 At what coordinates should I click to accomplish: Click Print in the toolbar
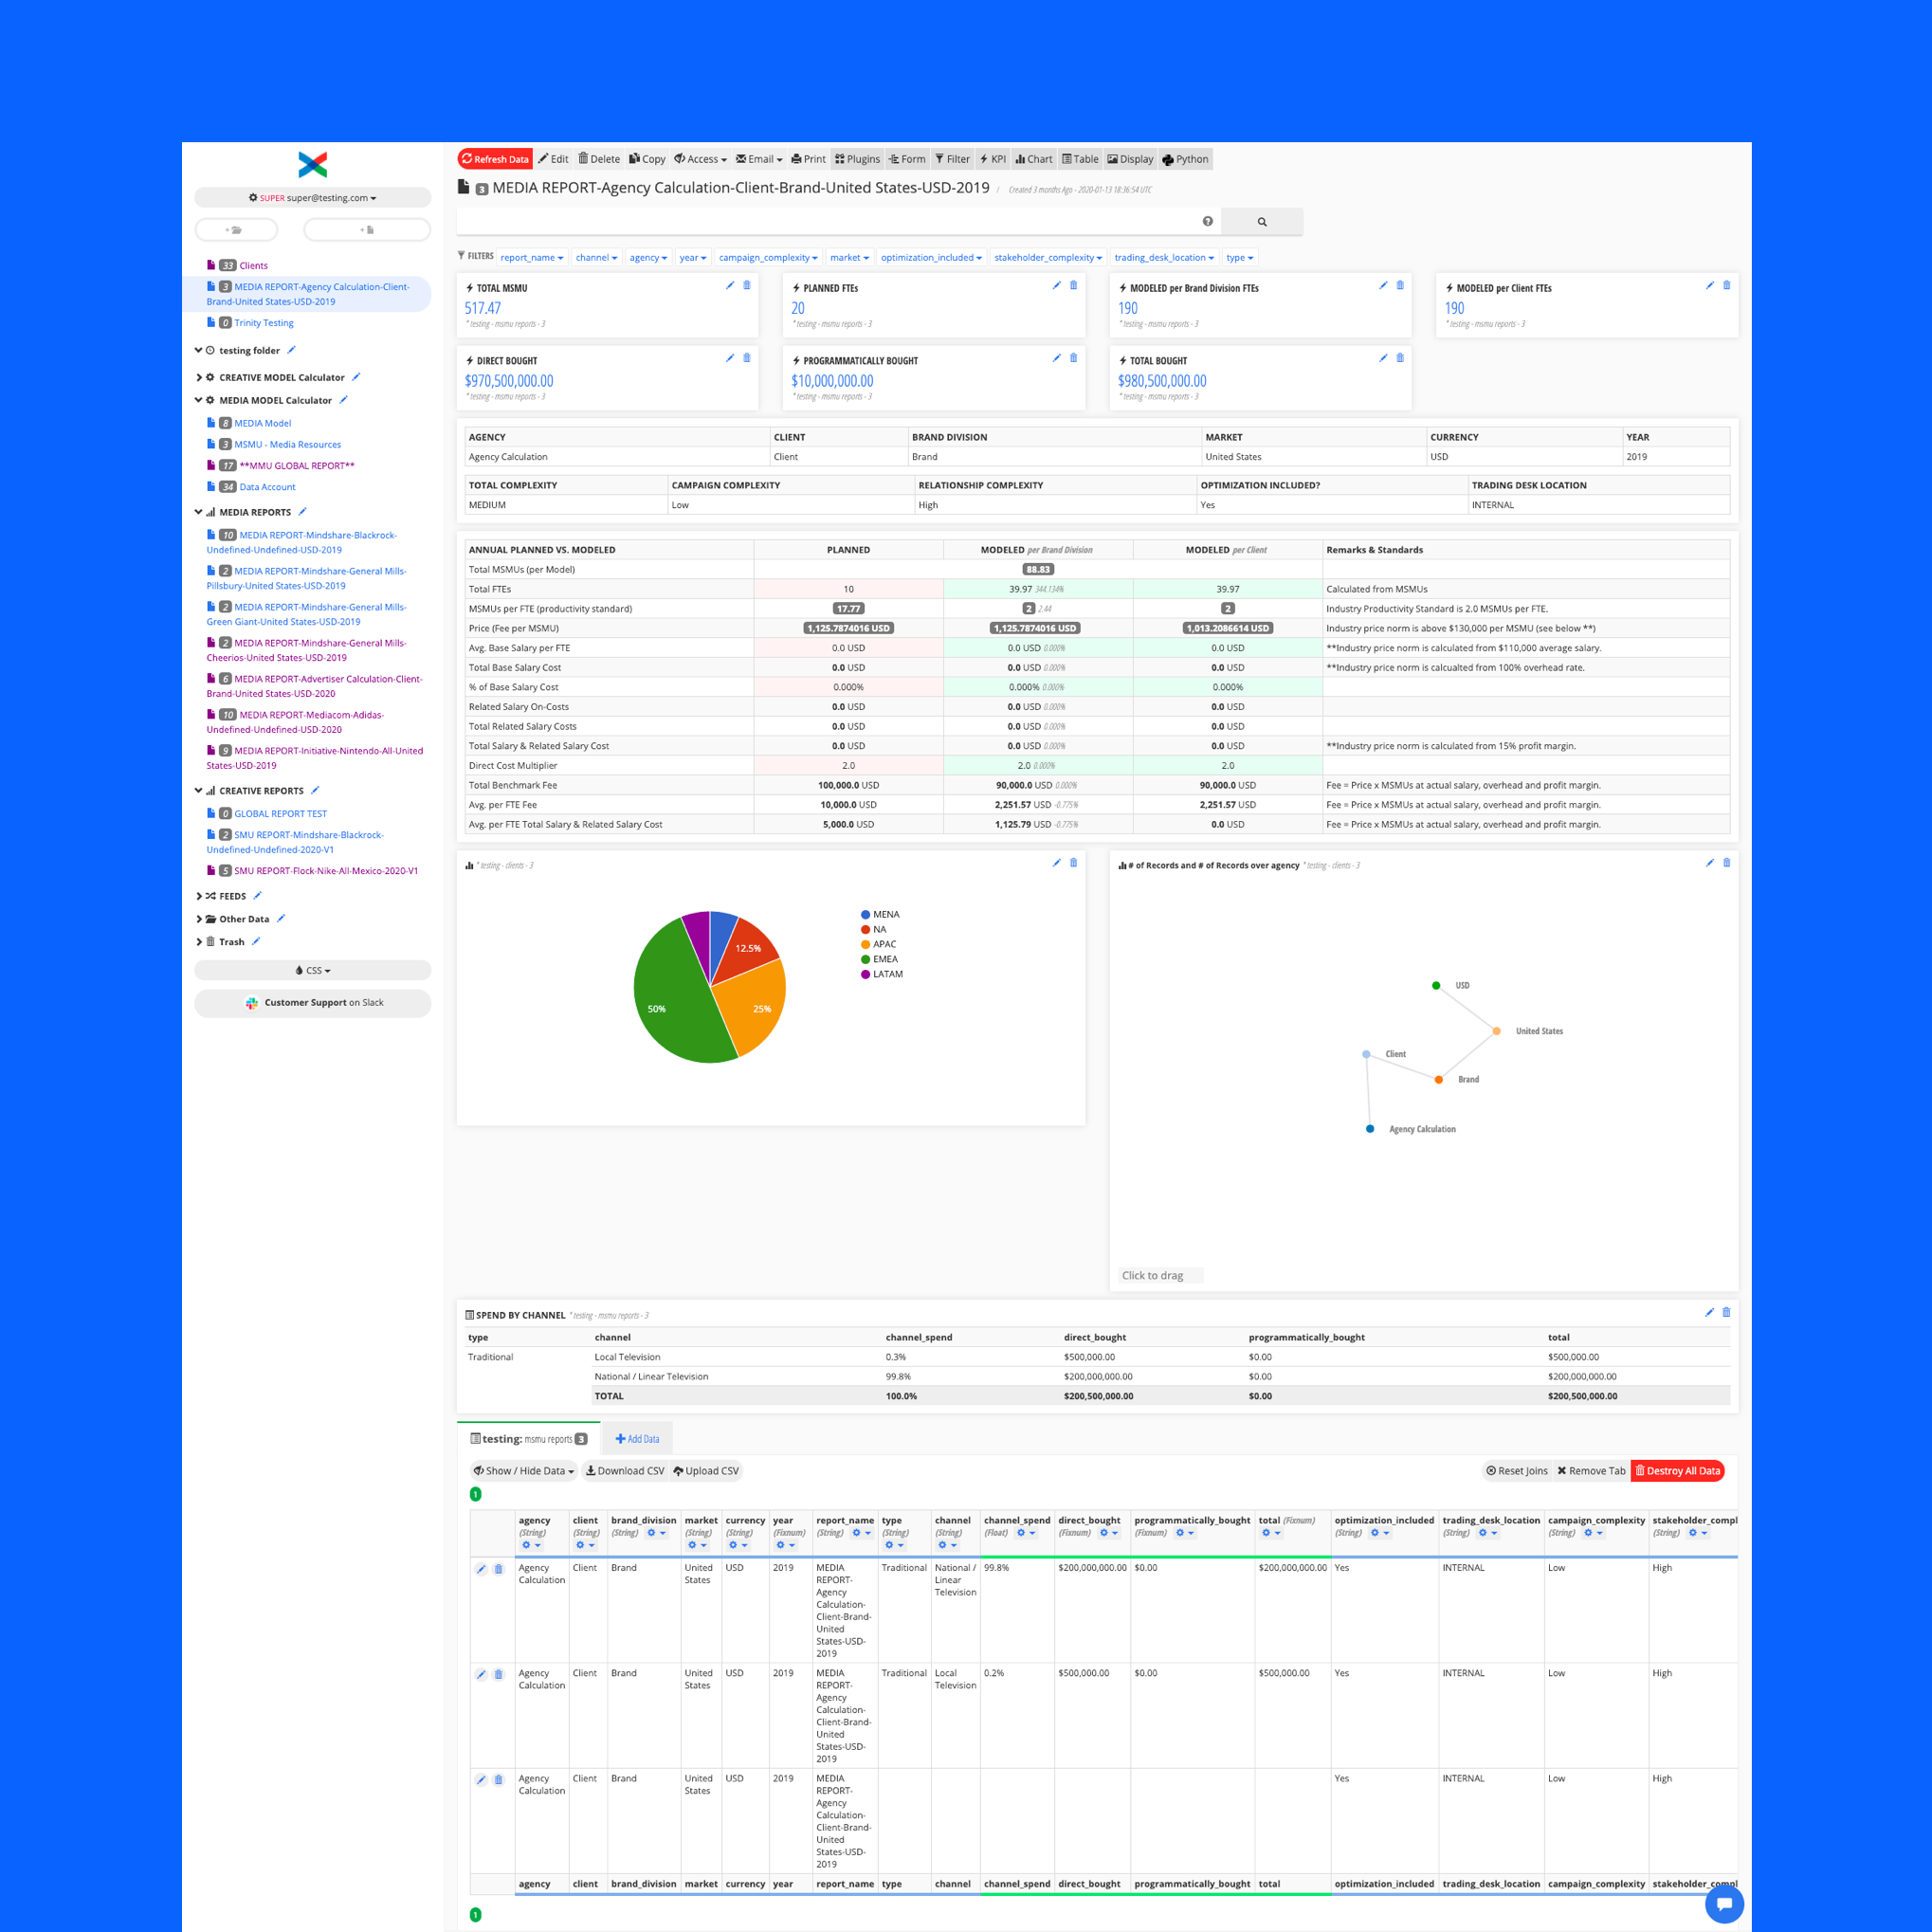(x=808, y=159)
